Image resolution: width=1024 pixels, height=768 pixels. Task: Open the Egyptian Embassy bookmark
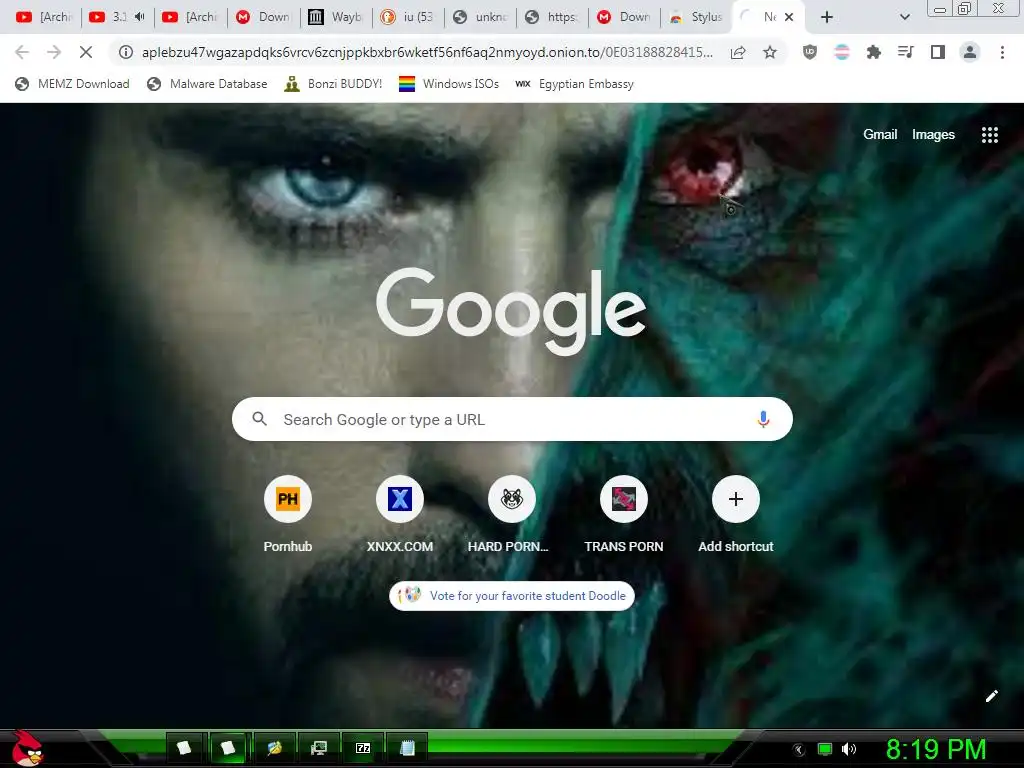tap(575, 84)
